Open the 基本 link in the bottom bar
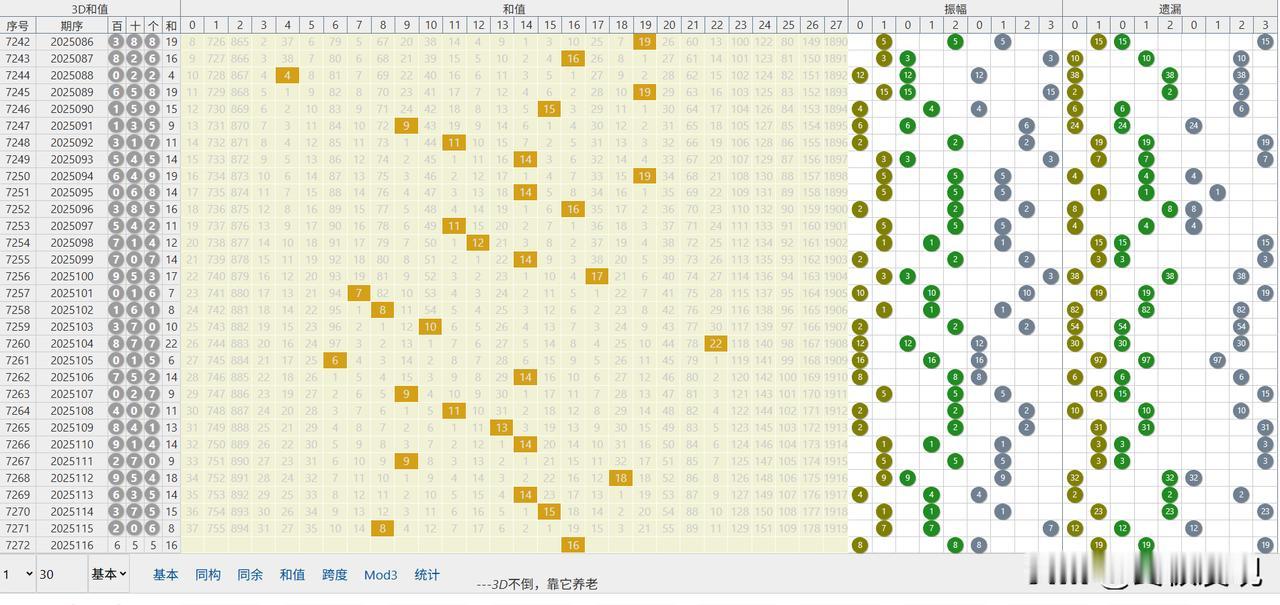The height and width of the screenshot is (605, 1280). tap(166, 575)
